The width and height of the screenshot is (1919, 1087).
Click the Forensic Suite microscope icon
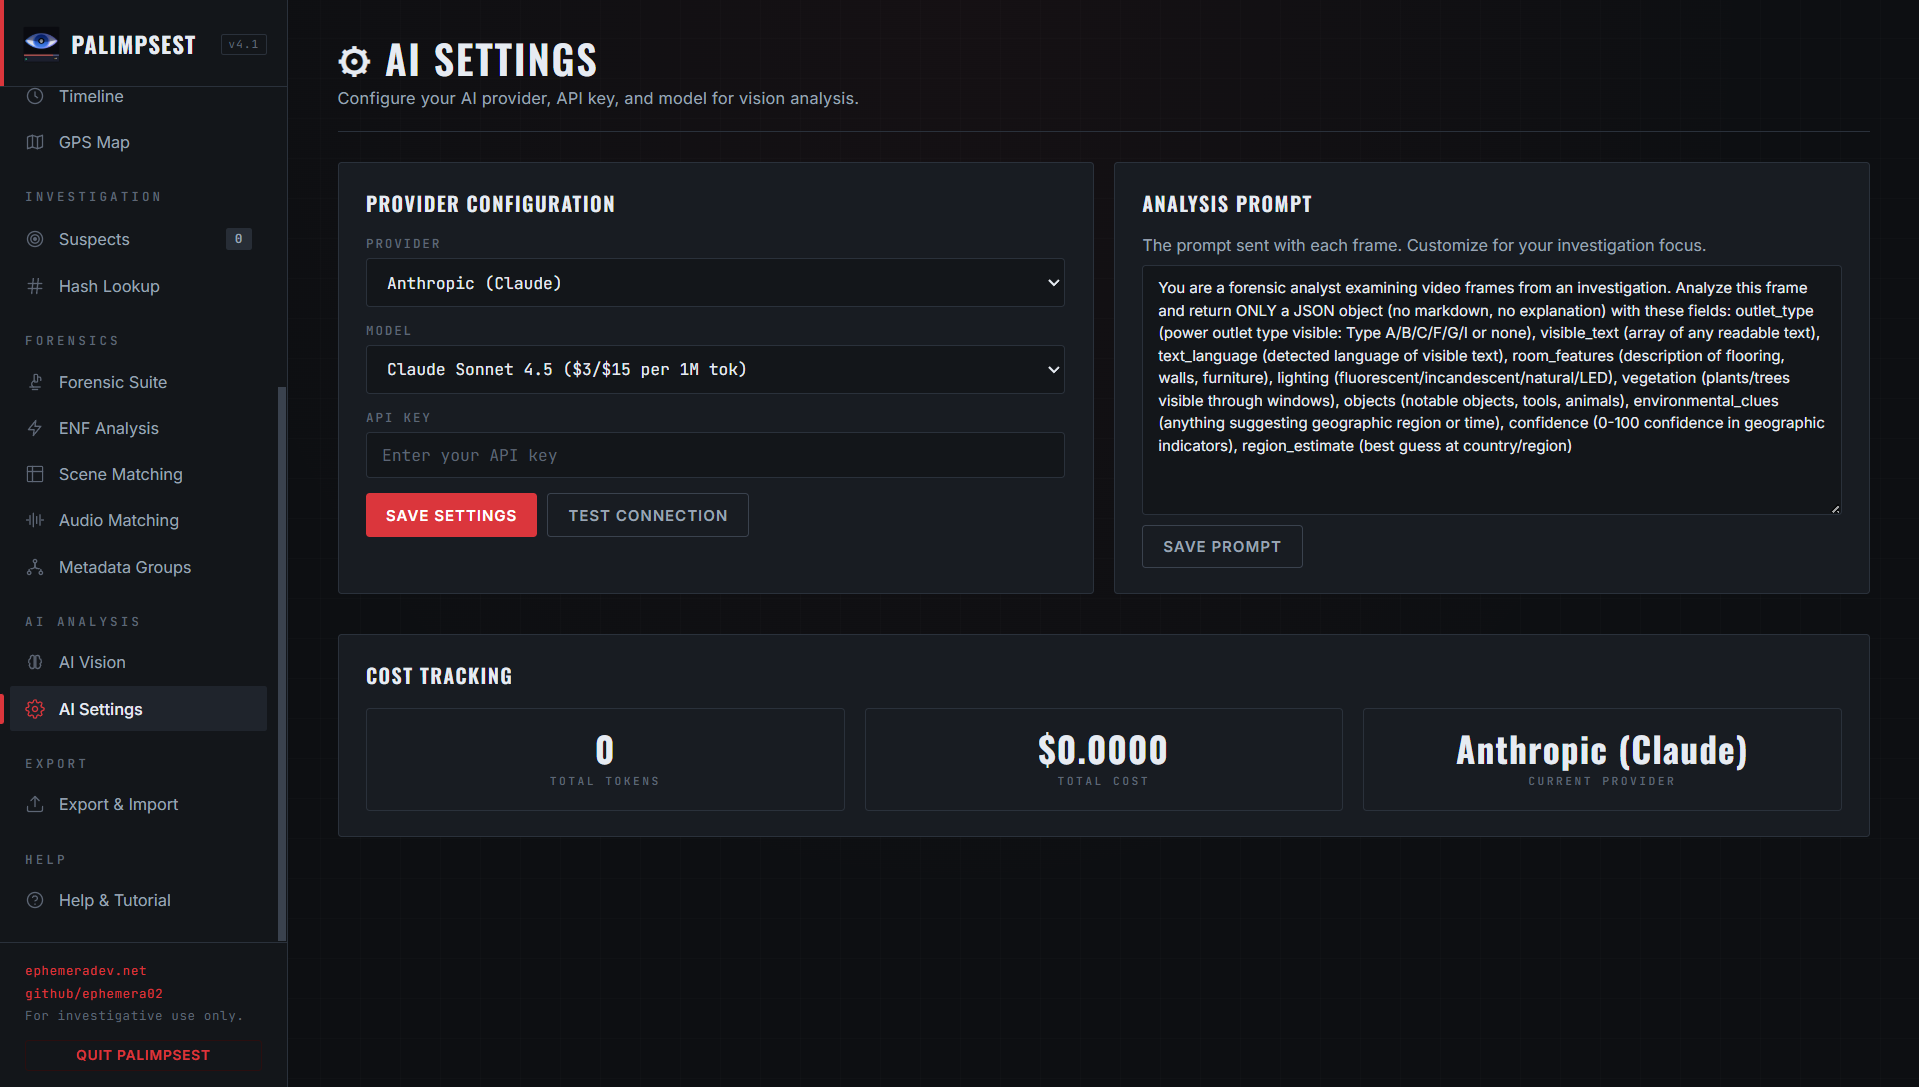click(35, 382)
